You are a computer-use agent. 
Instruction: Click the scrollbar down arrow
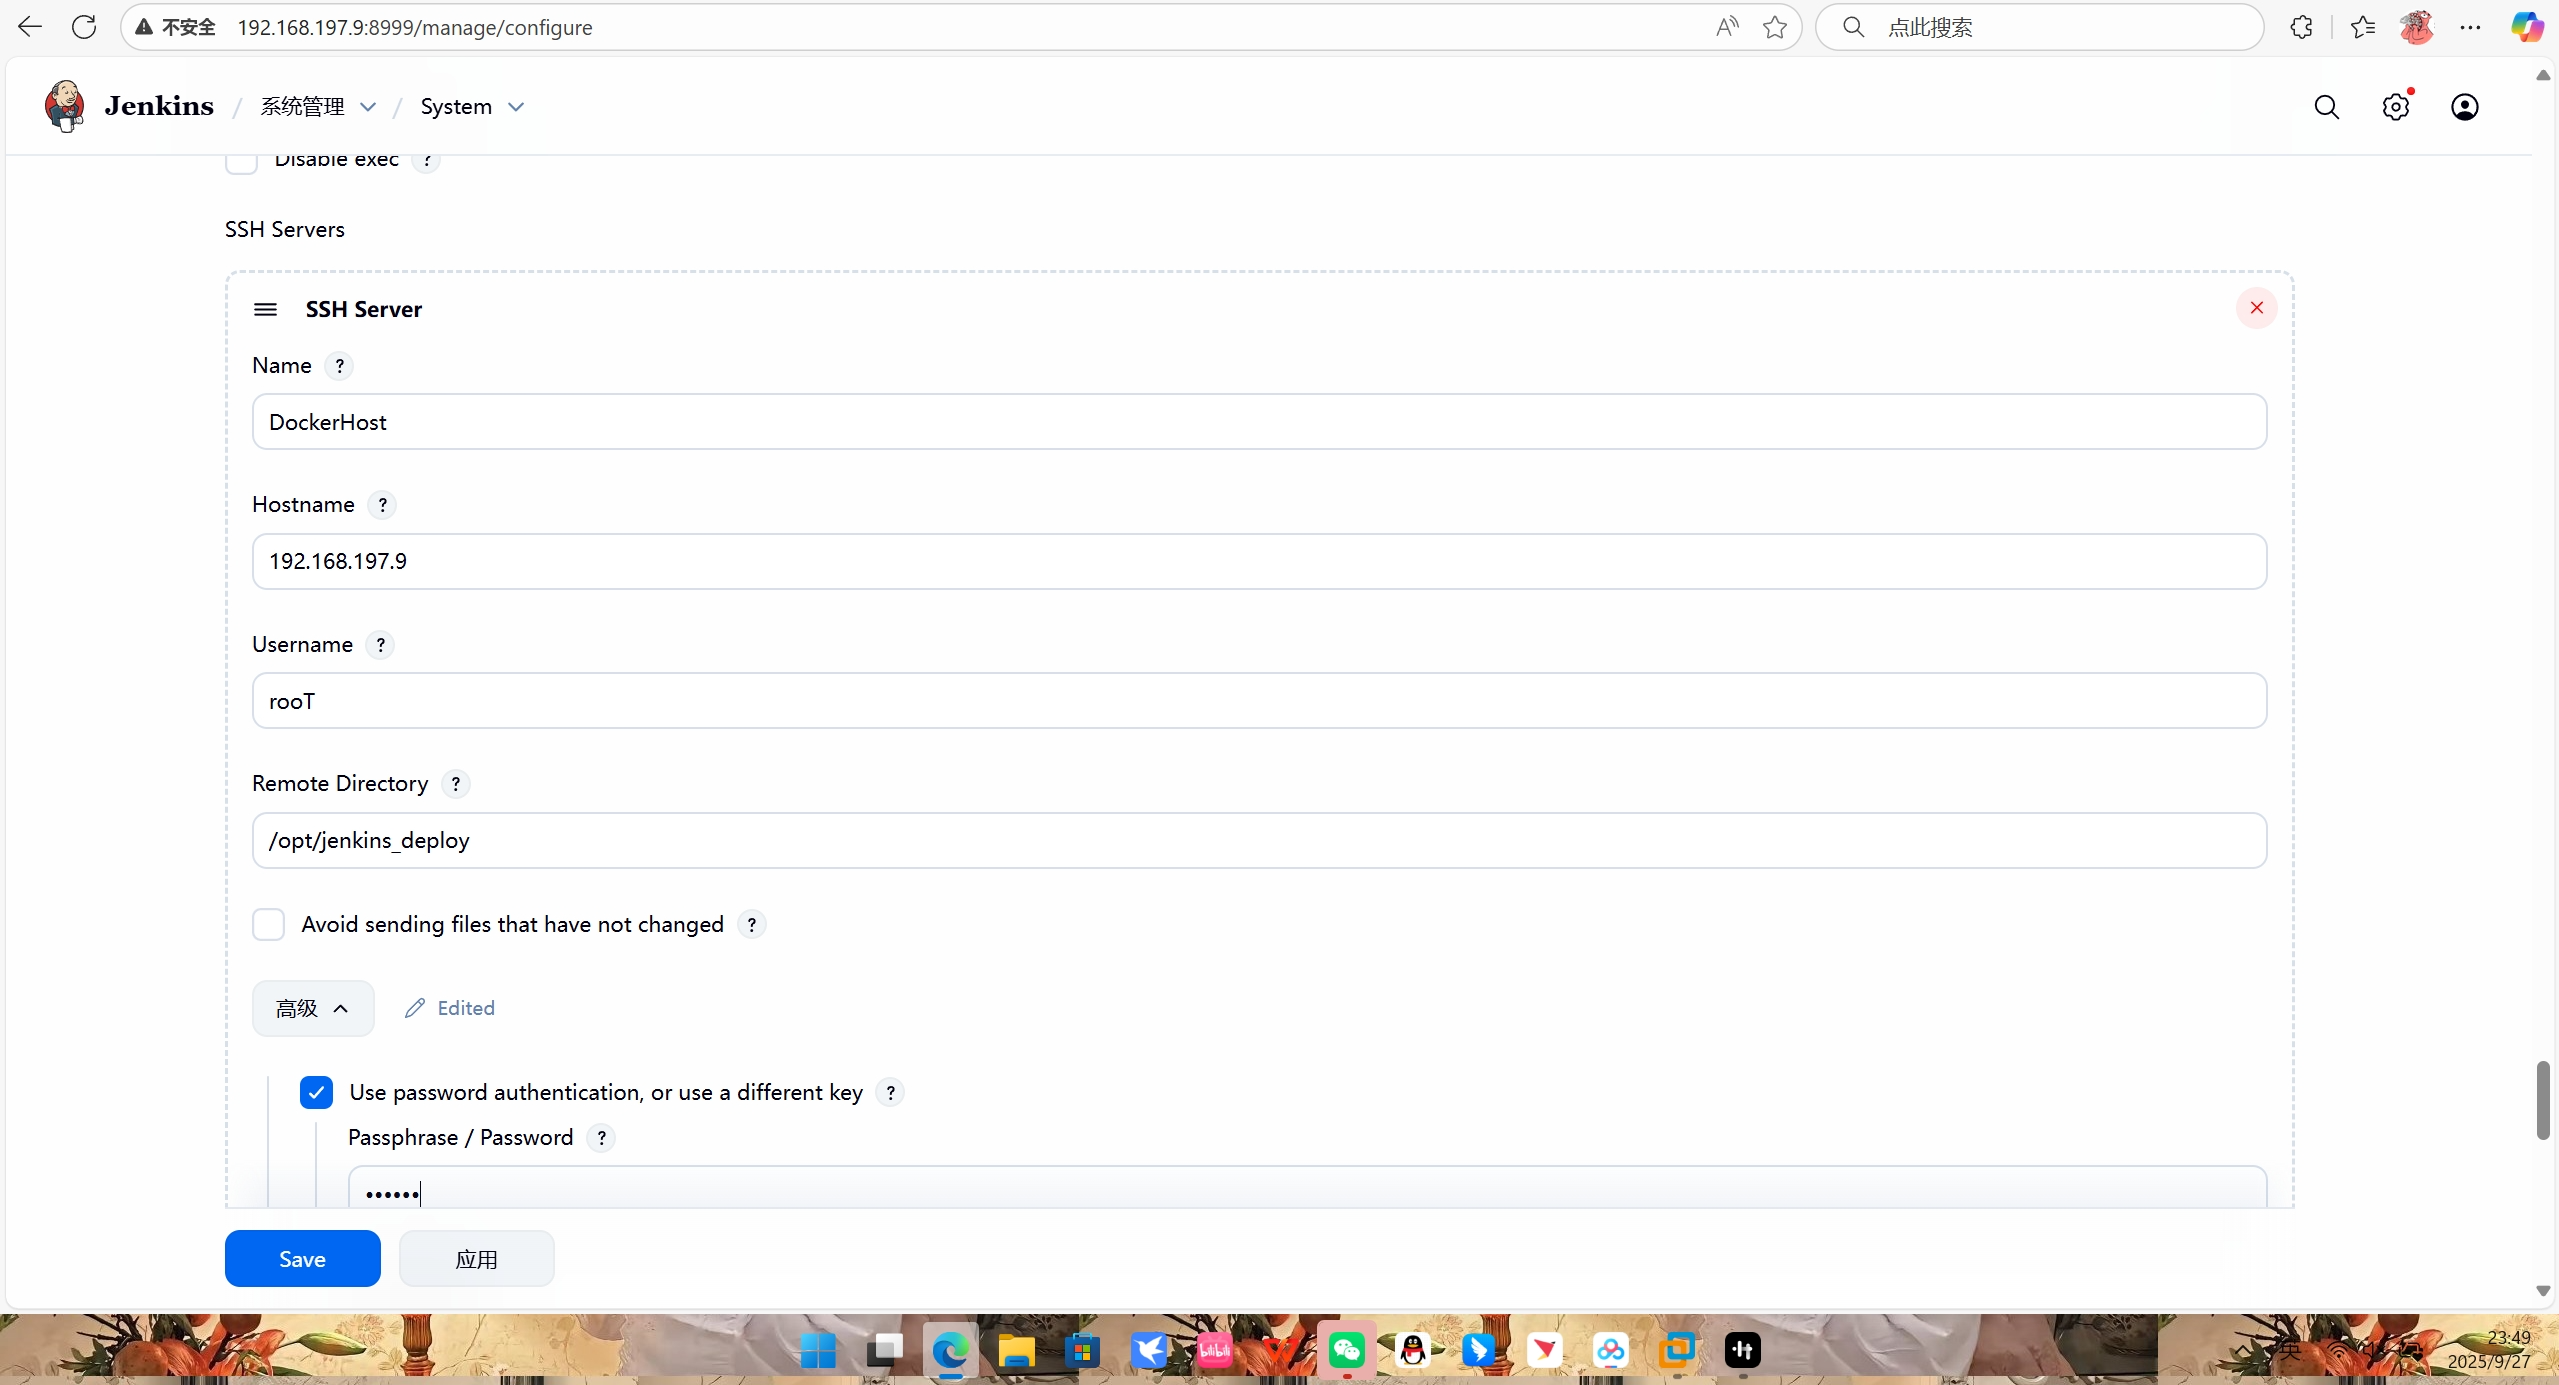point(2544,1292)
